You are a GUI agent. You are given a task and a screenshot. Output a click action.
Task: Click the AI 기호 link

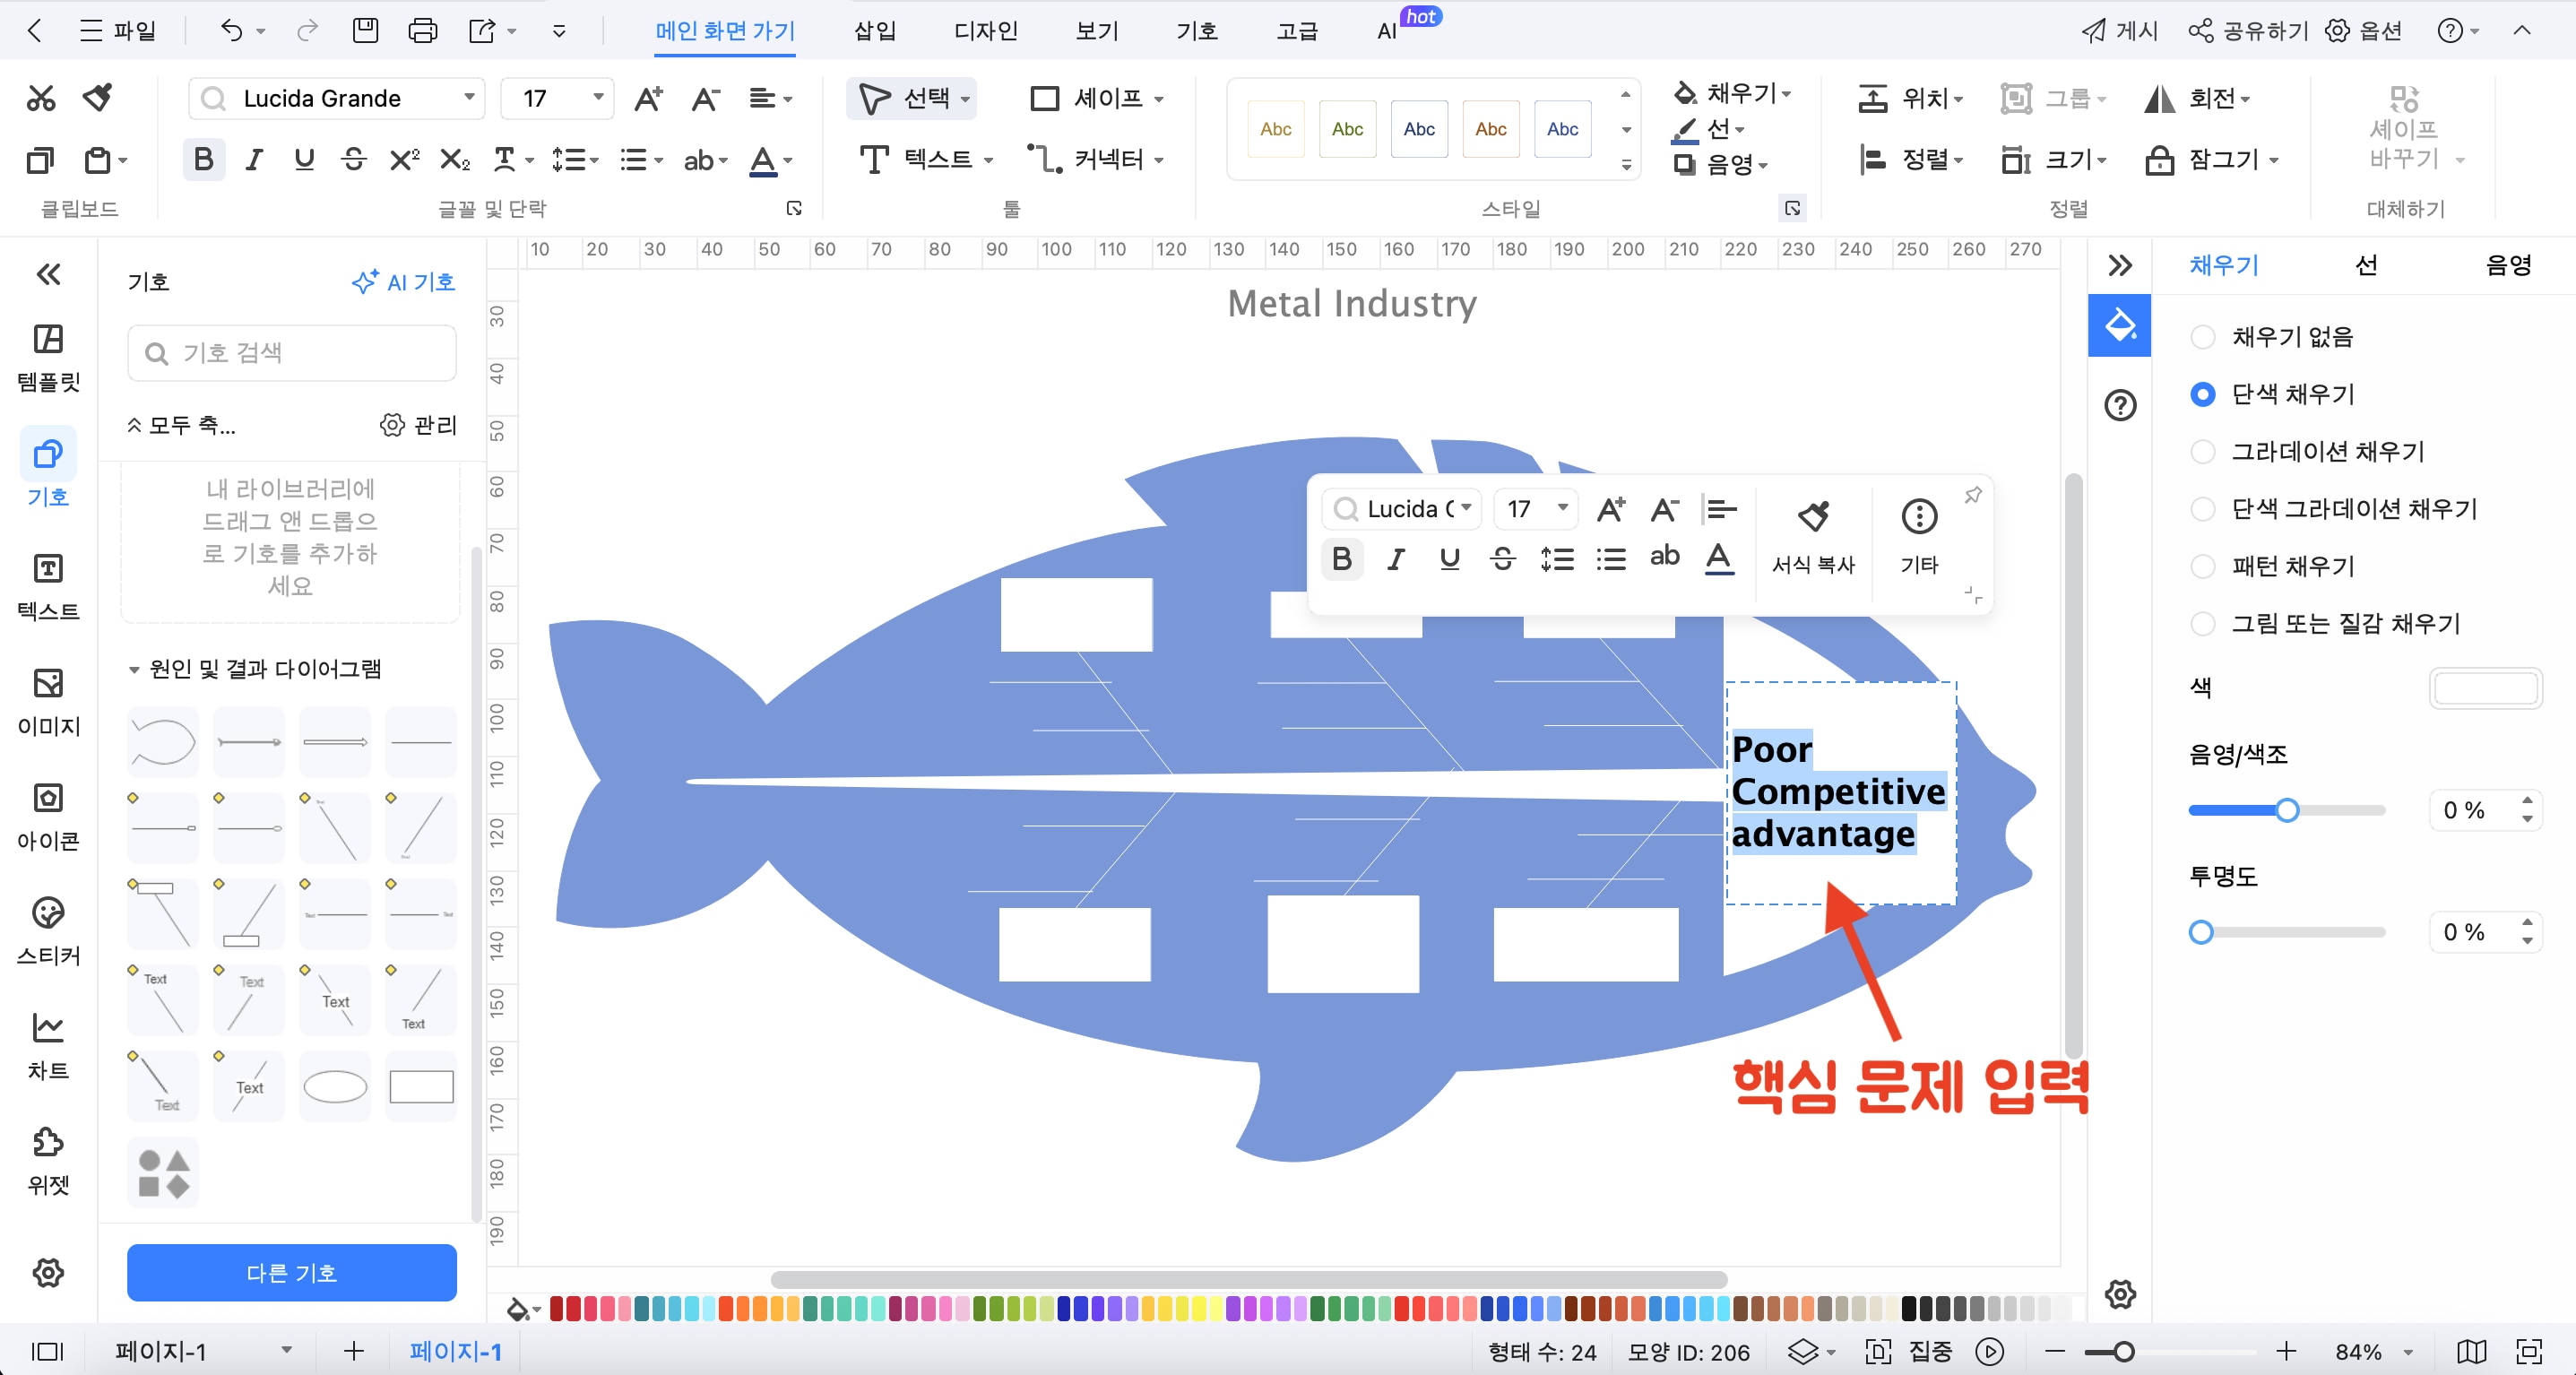point(404,282)
